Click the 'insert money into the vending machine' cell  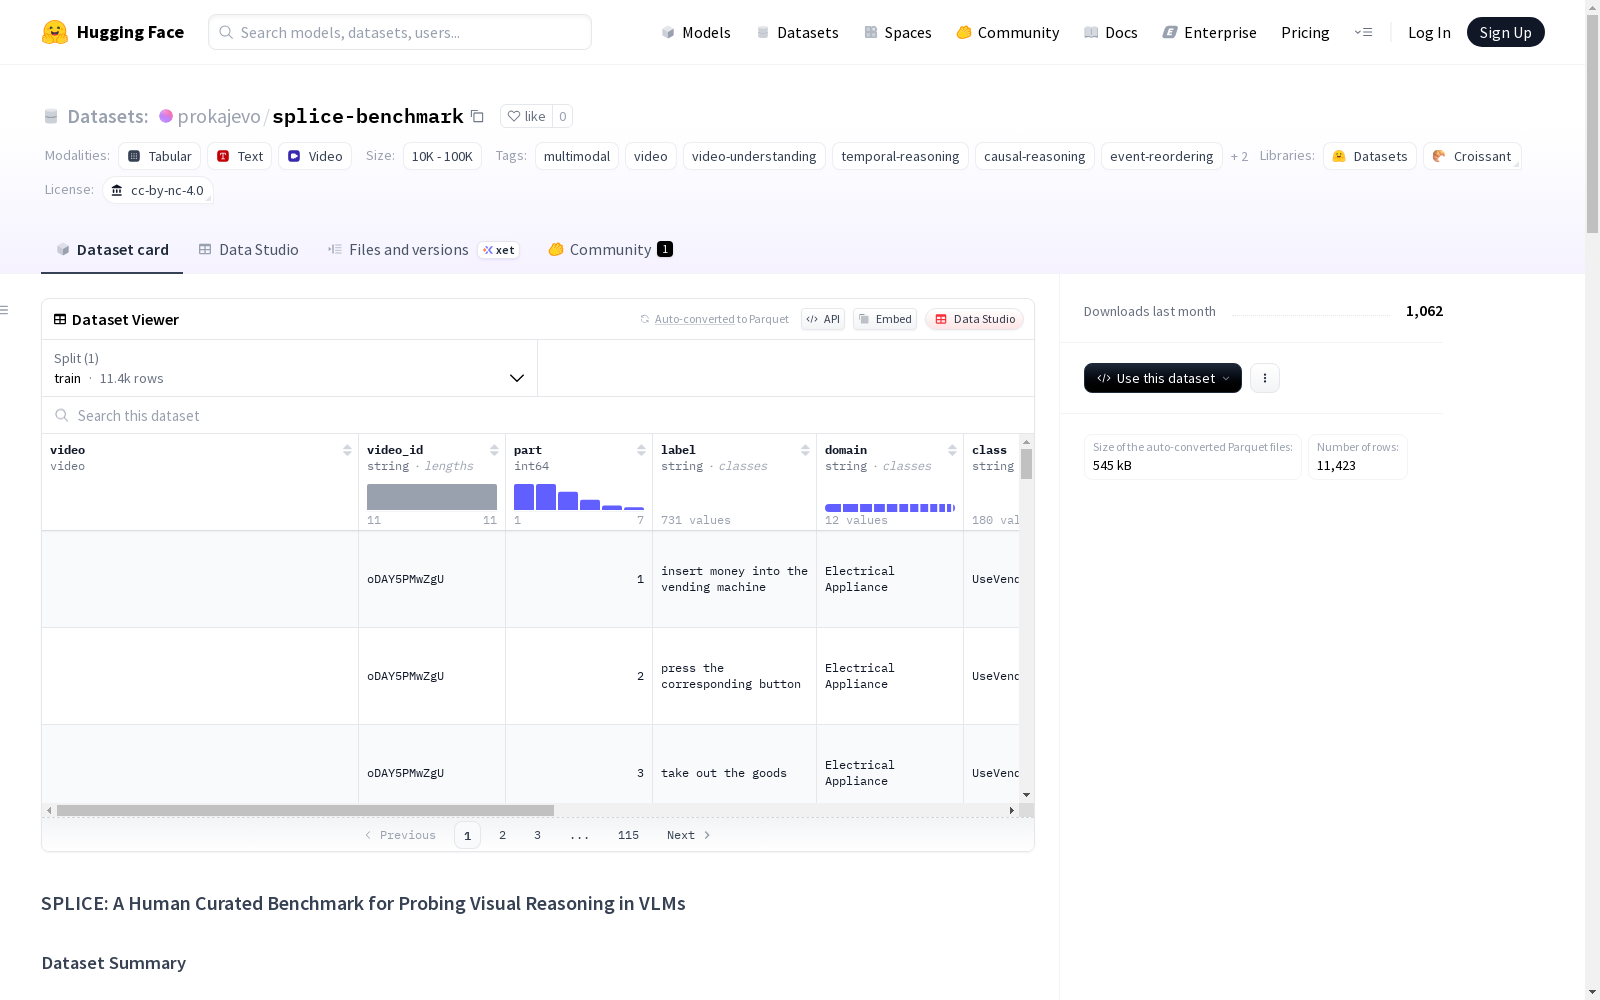[x=734, y=579]
